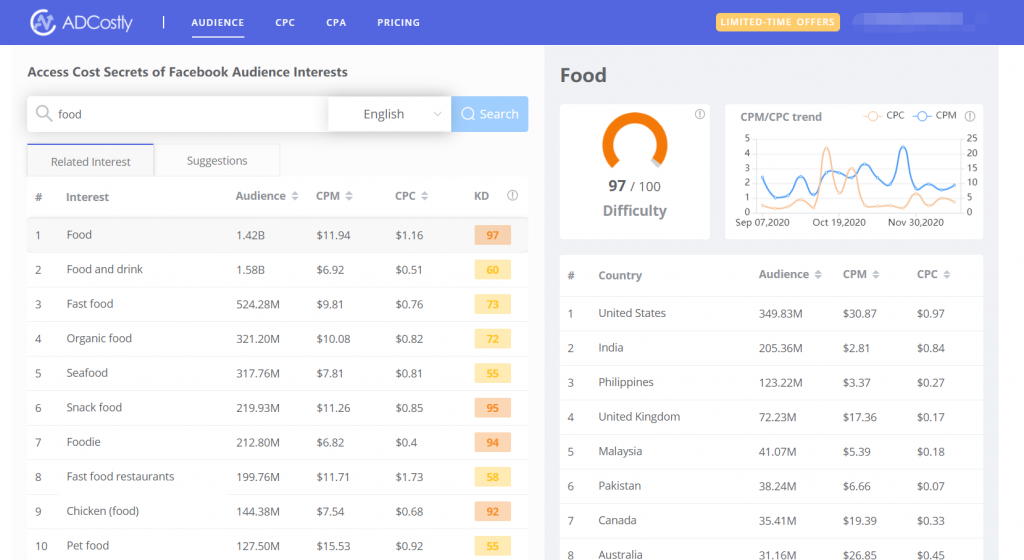Open the PRICING nav item
The width and height of the screenshot is (1024, 560).
point(398,22)
